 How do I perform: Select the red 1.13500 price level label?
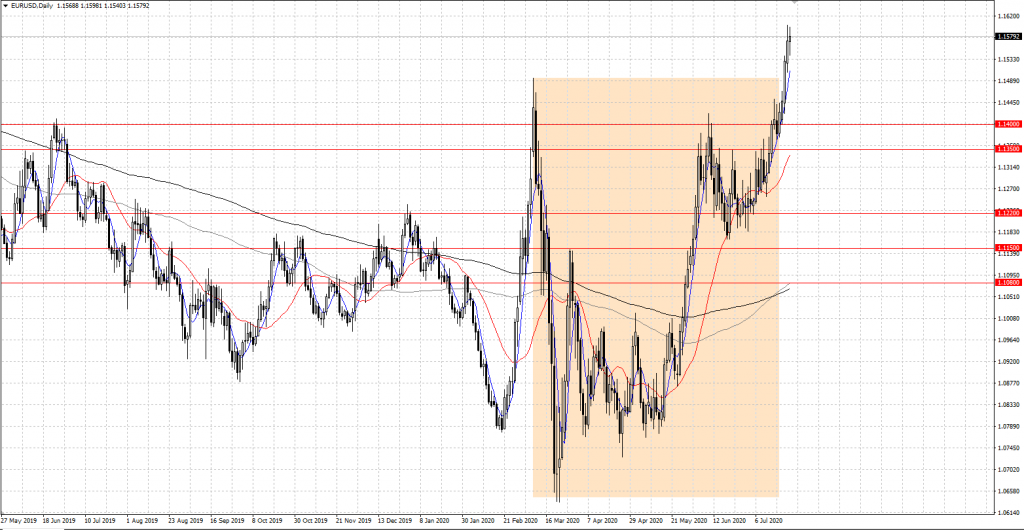pyautogui.click(x=1008, y=148)
